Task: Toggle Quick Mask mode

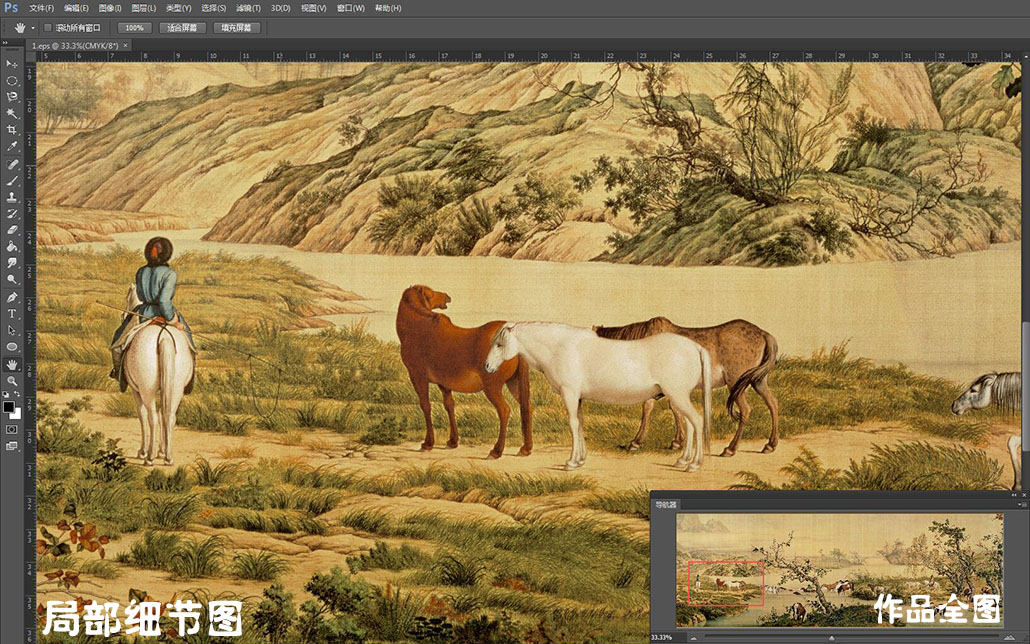Action: 12,429
